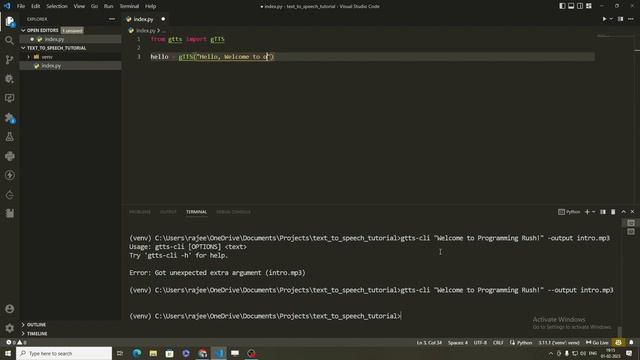The width and height of the screenshot is (640, 360).
Task: Open the Thunder Client lightning icon
Action: 9,175
